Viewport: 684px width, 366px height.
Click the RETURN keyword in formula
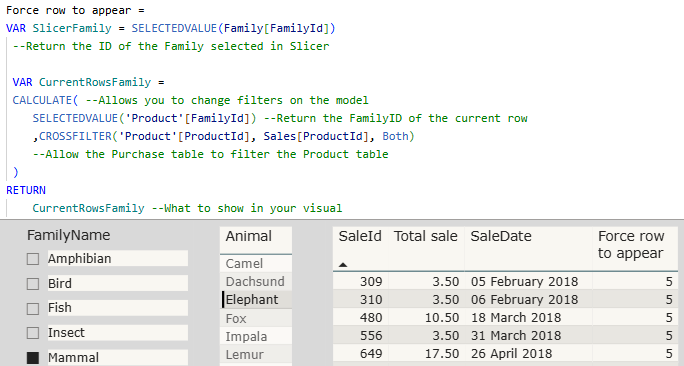[x=26, y=190]
